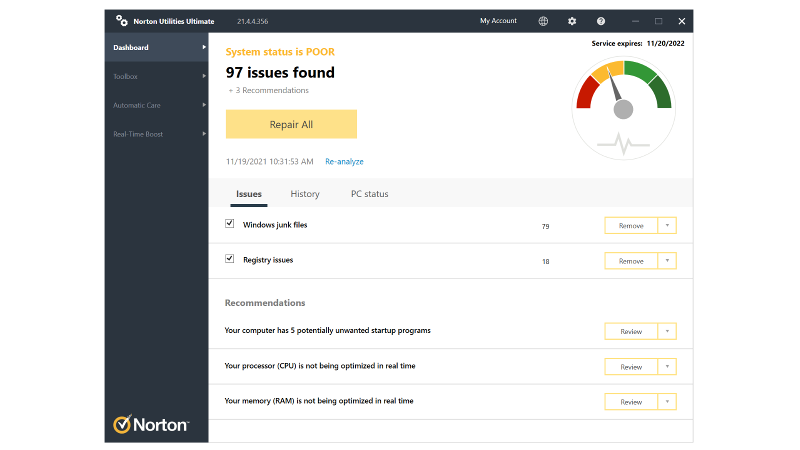Remove Windows junk files
Image resolution: width=800 pixels, height=450 pixels.
631,226
